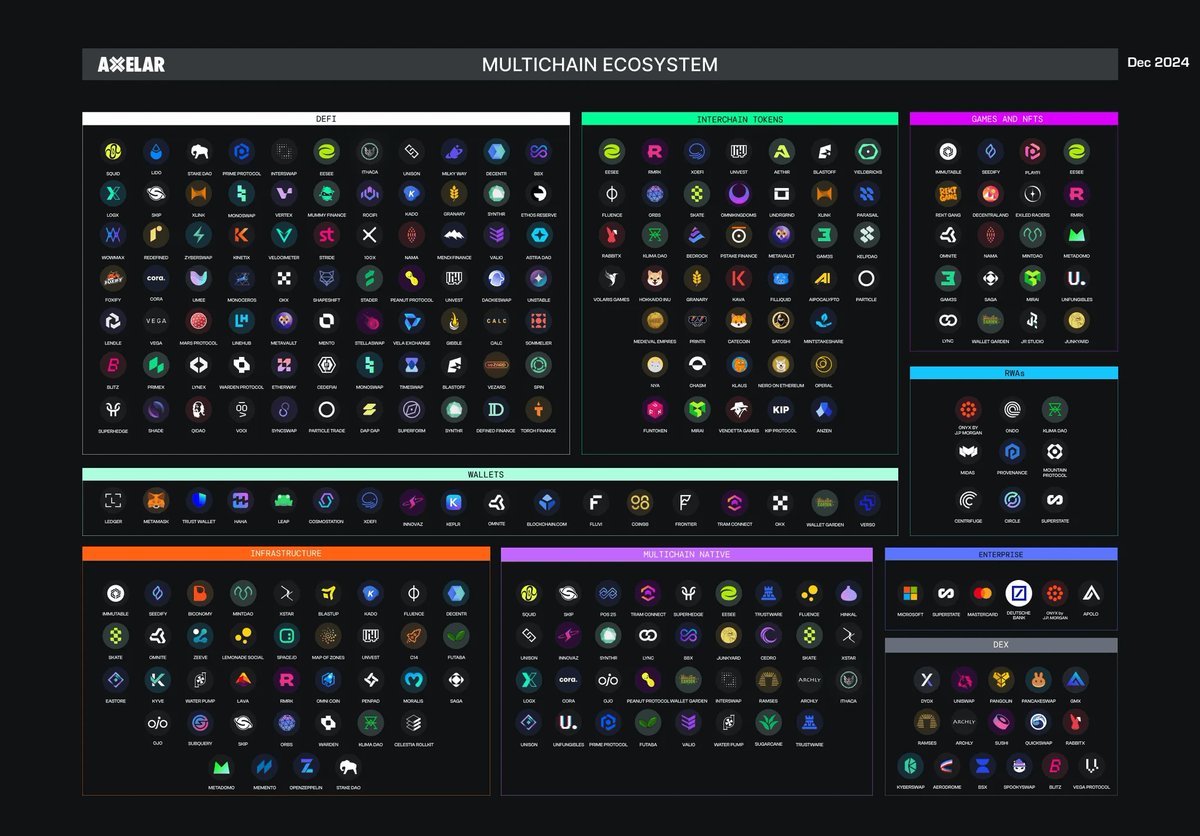Open the Moralis icon in Infrastructure
The height and width of the screenshot is (836, 1200).
click(413, 680)
